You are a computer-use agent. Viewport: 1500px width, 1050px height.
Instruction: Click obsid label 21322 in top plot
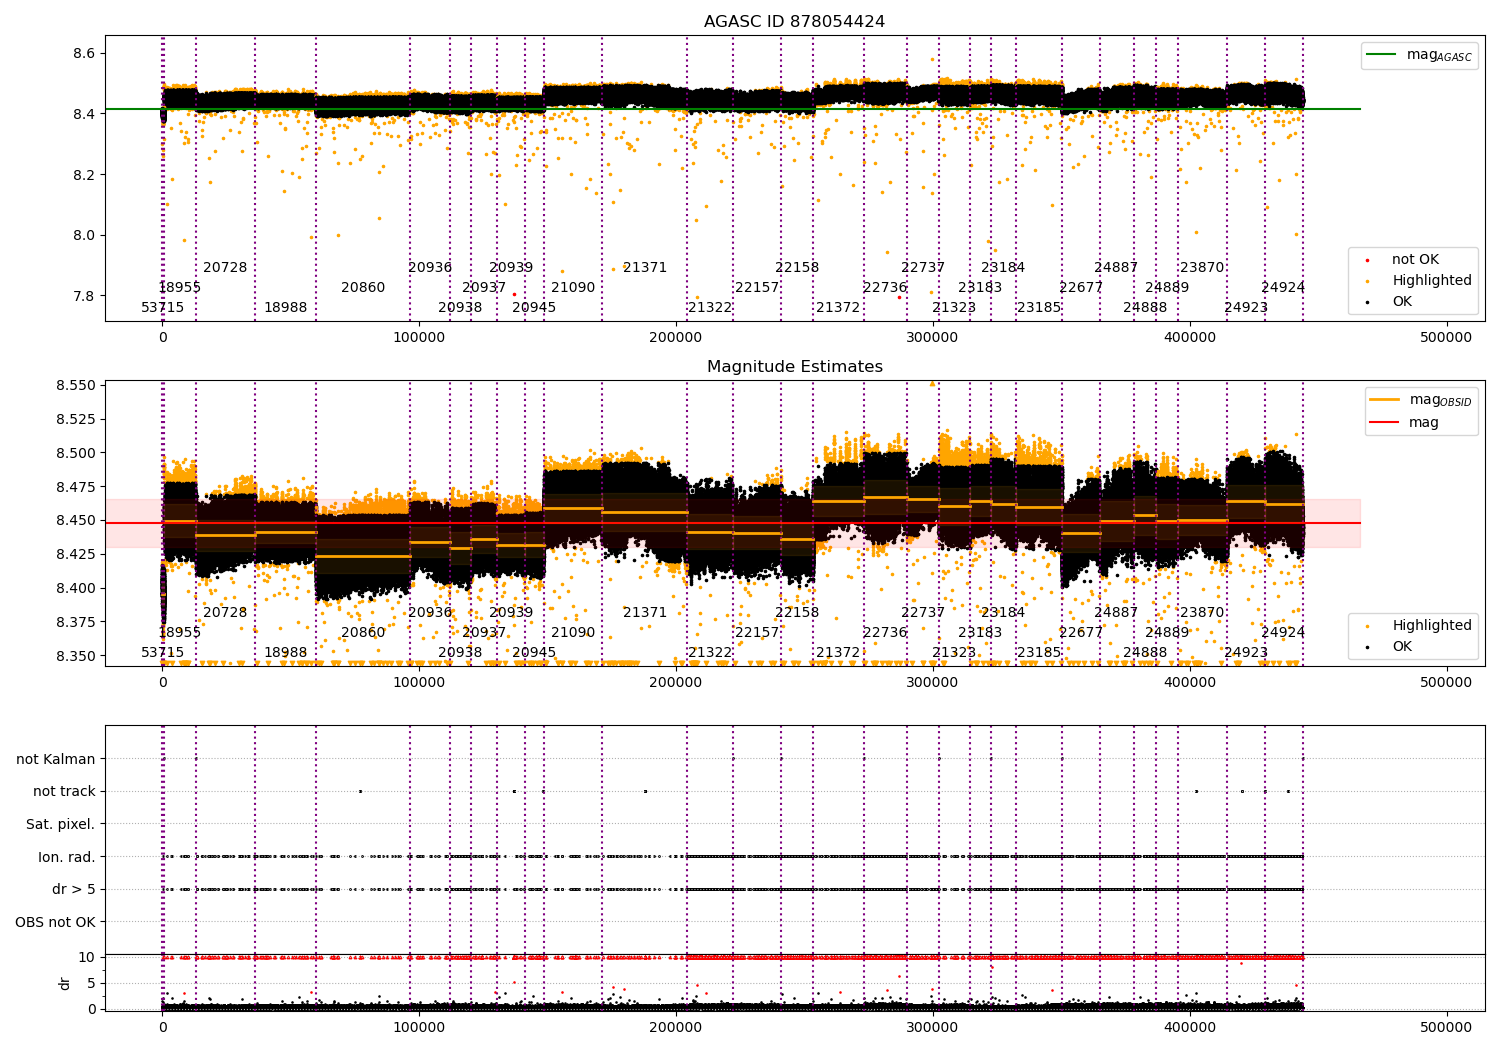[x=710, y=308]
